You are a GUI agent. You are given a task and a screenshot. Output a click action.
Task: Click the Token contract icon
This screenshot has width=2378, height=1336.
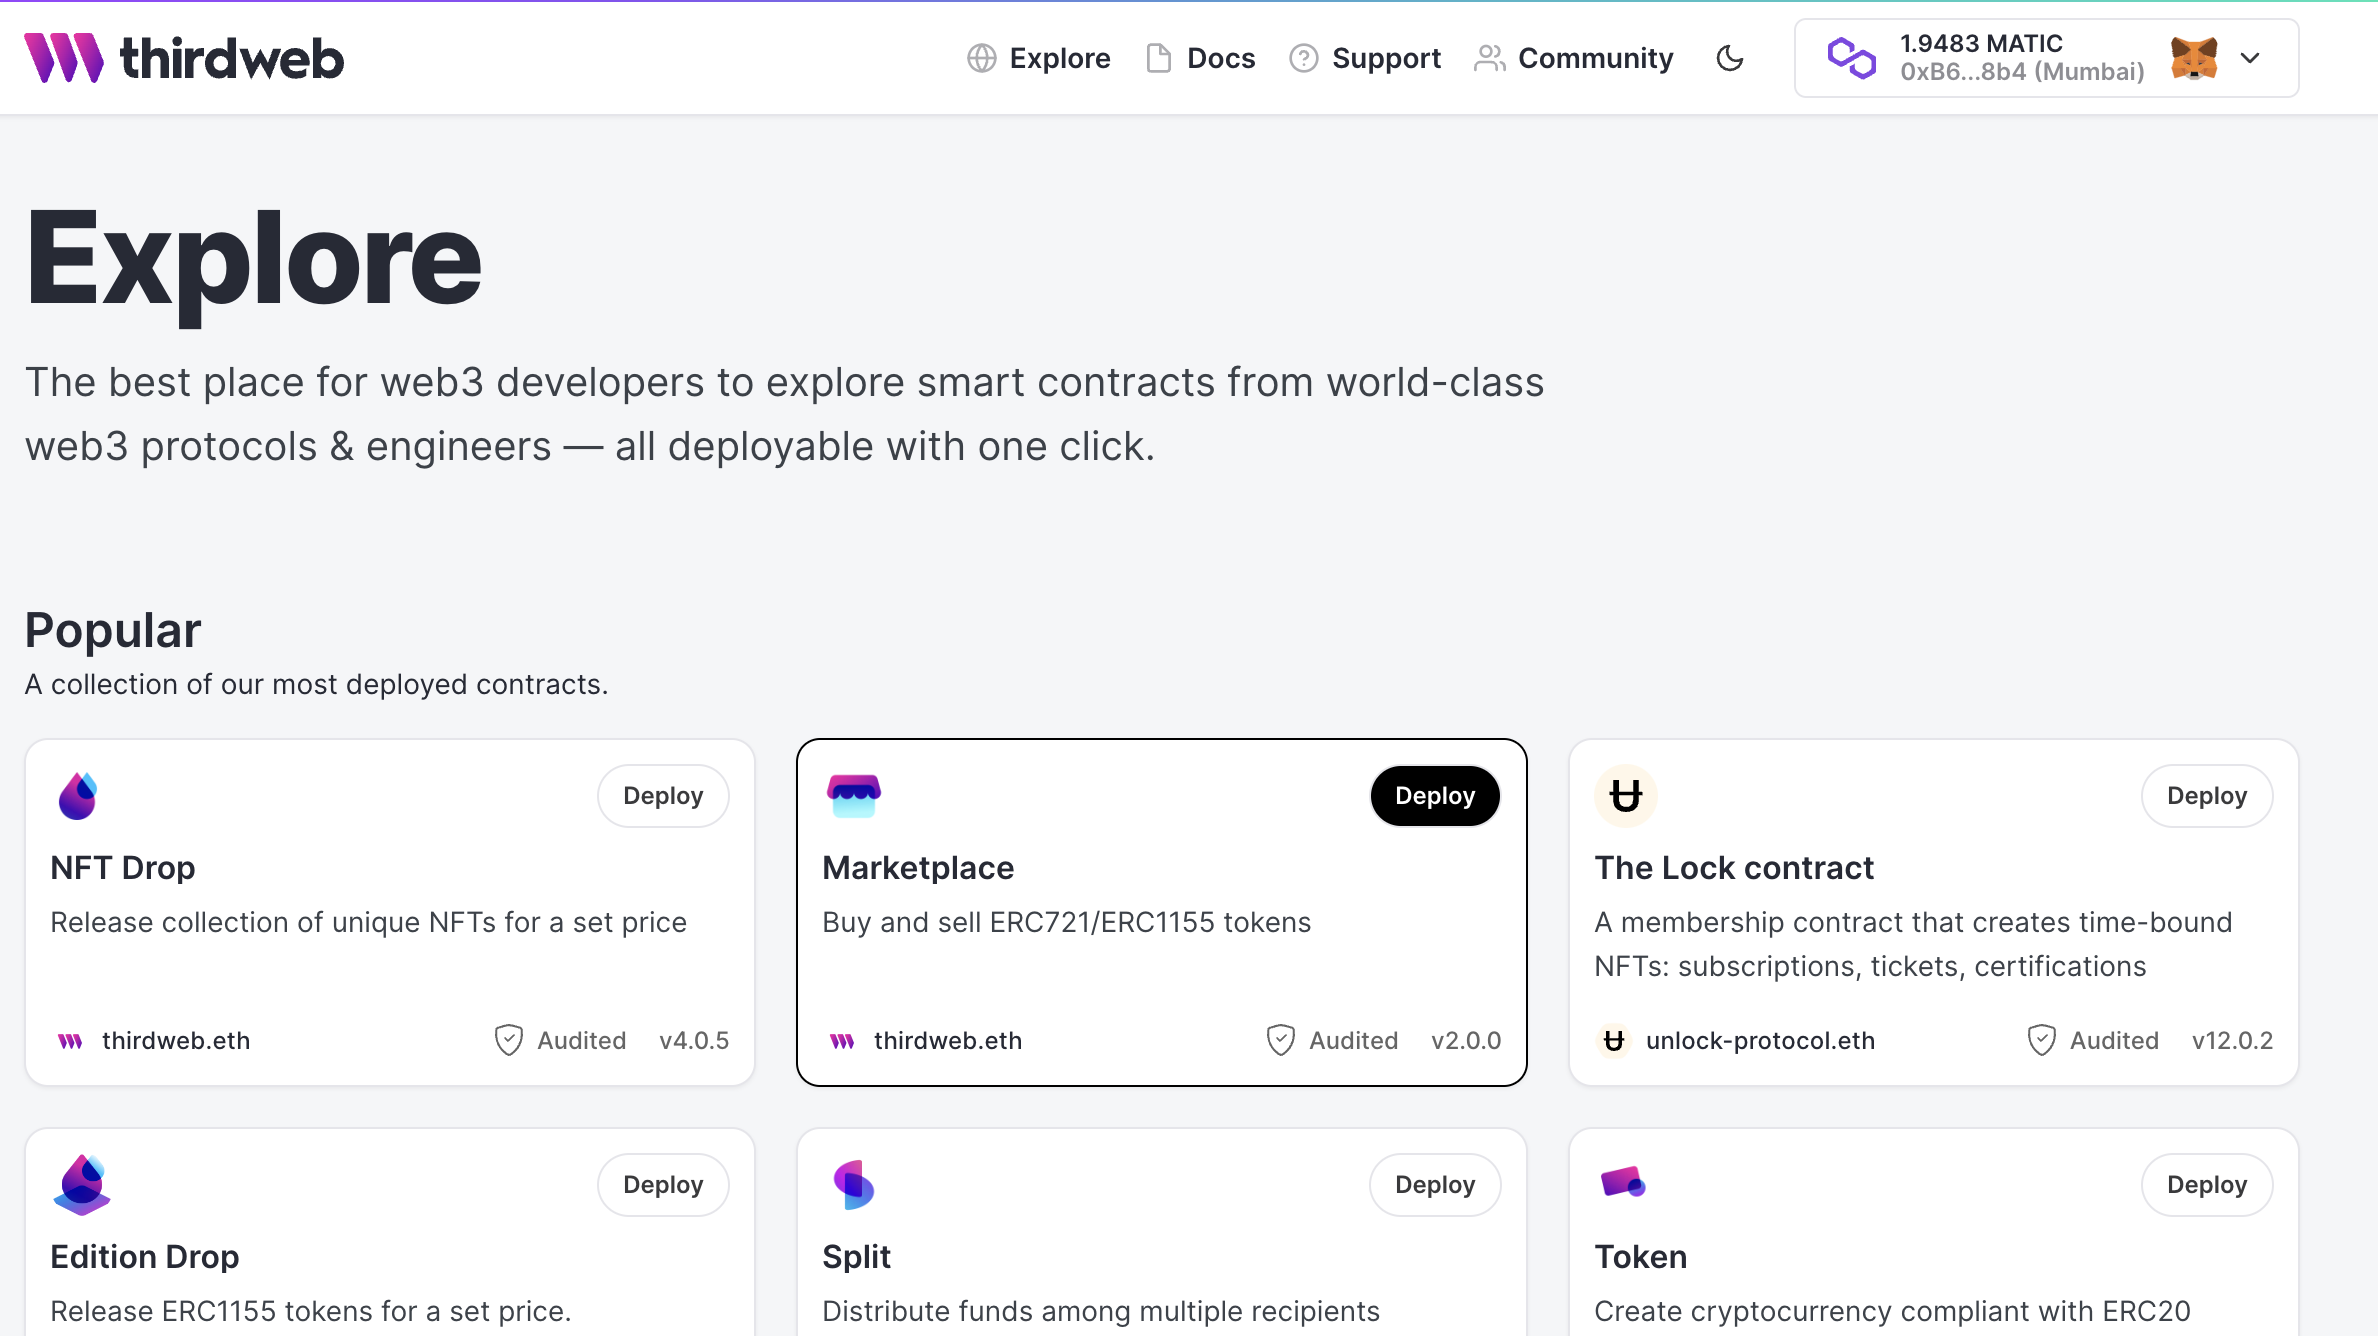pyautogui.click(x=1622, y=1181)
